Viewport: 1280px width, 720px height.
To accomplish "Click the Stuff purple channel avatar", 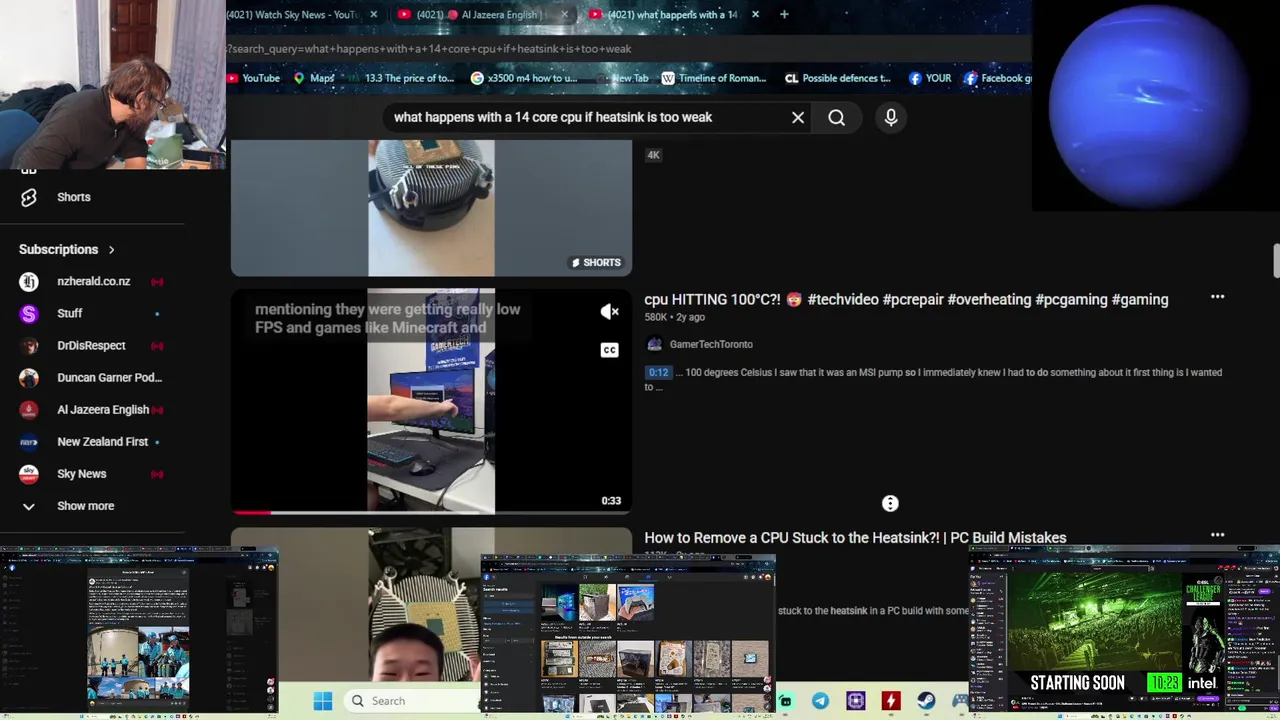I will 29,314.
